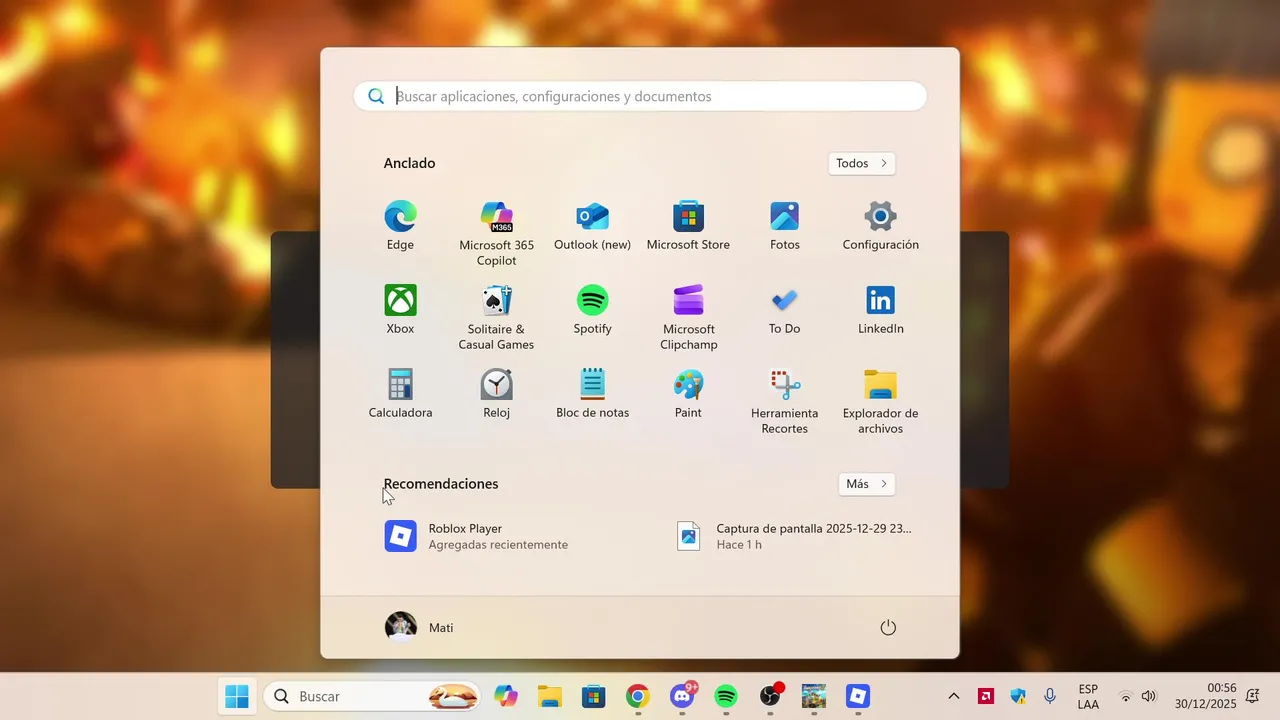This screenshot has width=1280, height=720.
Task: Open OBS Studio taskbar icon
Action: pyautogui.click(x=770, y=696)
